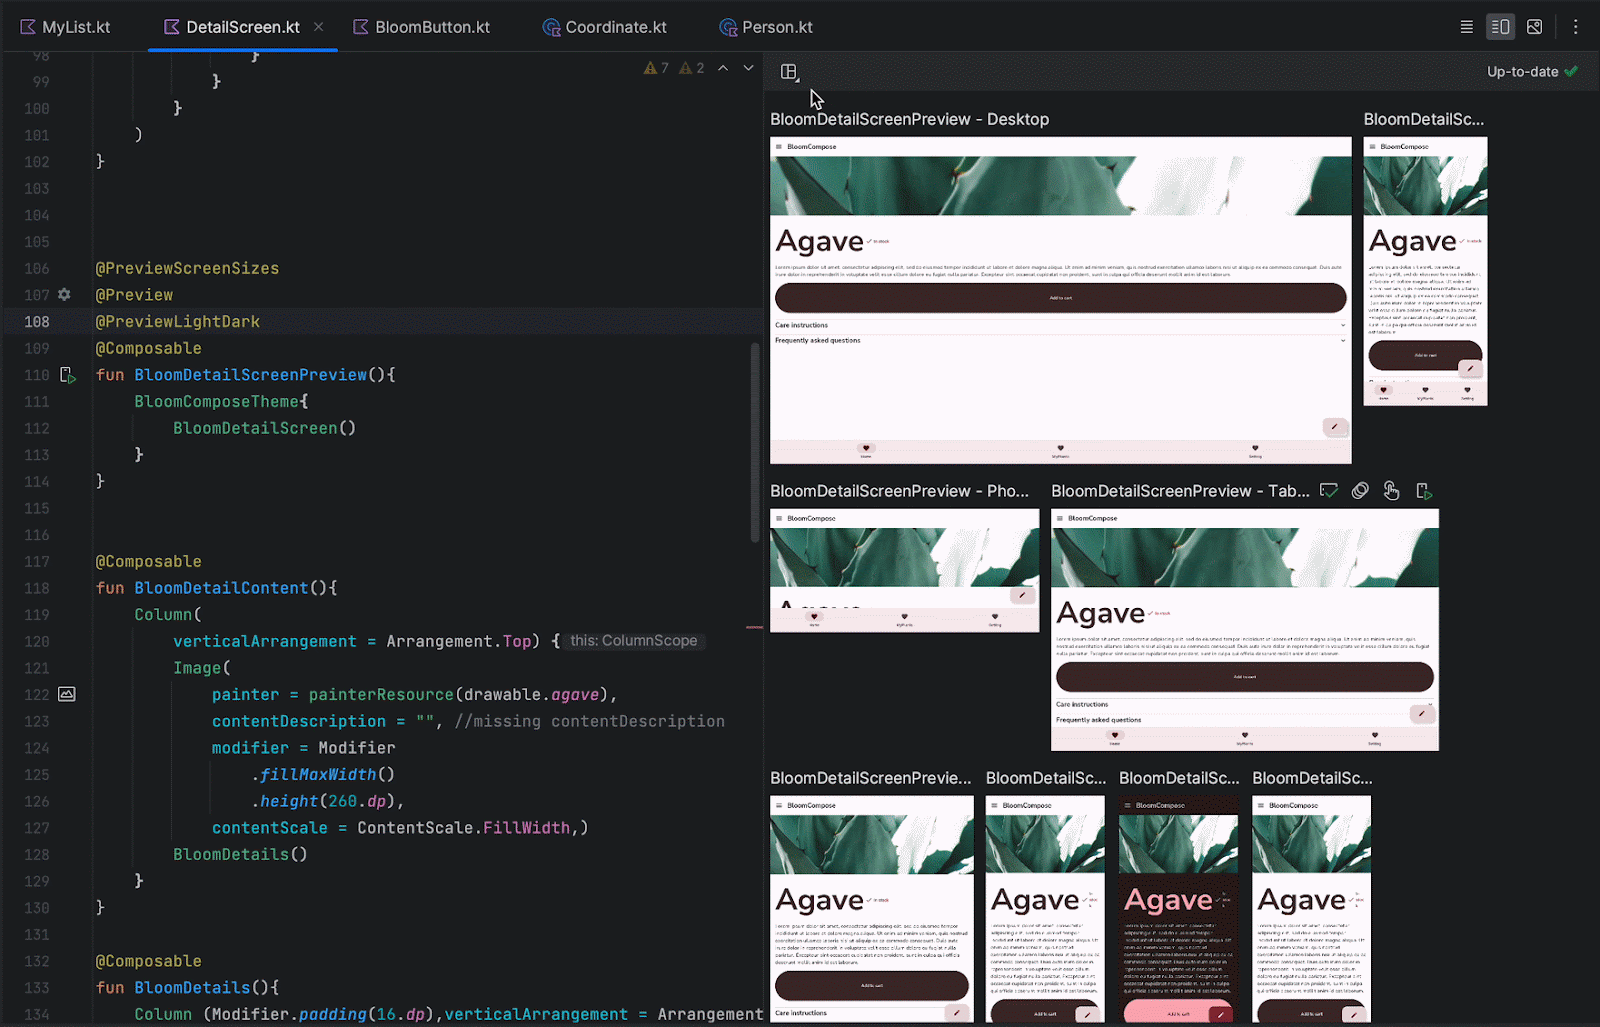Switch to Design view using picture icon
This screenshot has height=1027, width=1600.
[x=1535, y=26]
